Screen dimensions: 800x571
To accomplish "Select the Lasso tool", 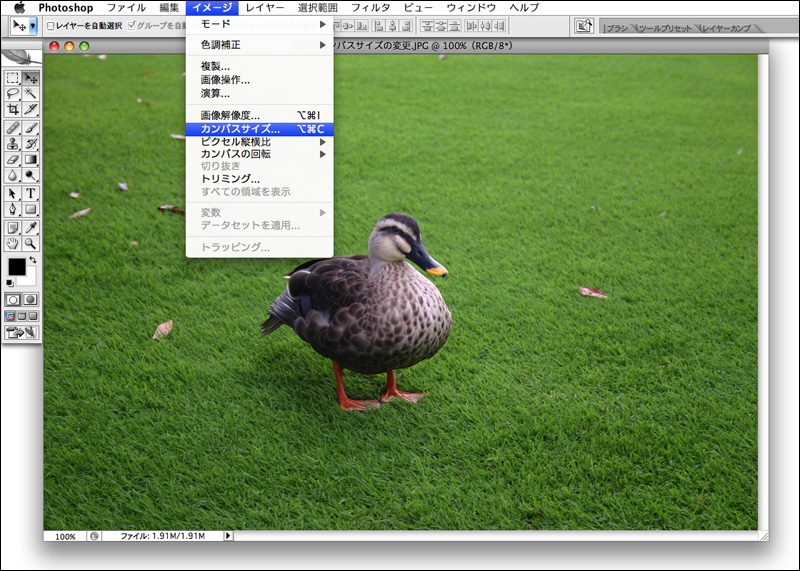I will (x=13, y=93).
